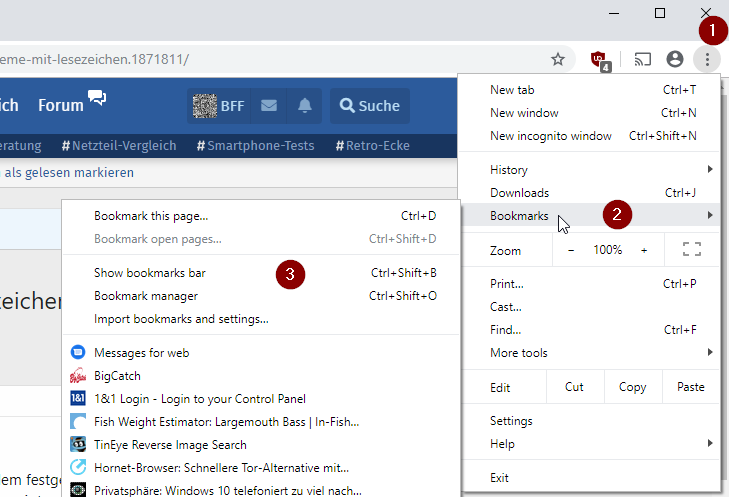This screenshot has height=497, width=729.
Task: Click the bookmark star in address bar
Action: 557,59
